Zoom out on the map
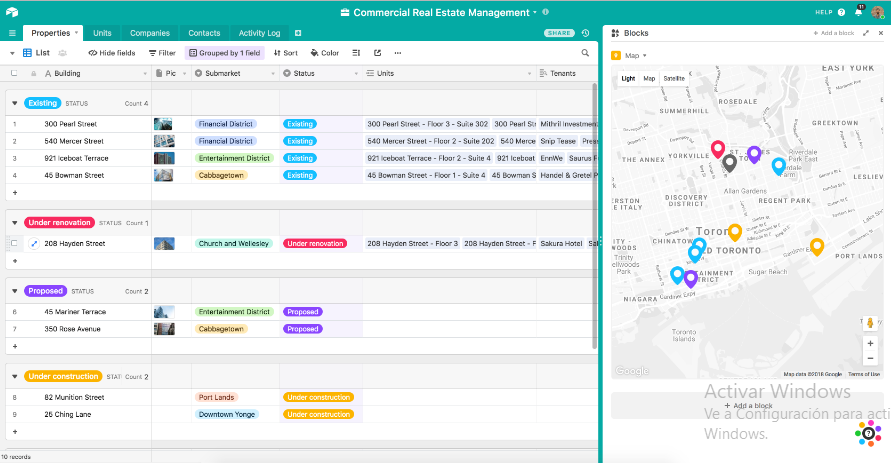 click(870, 358)
